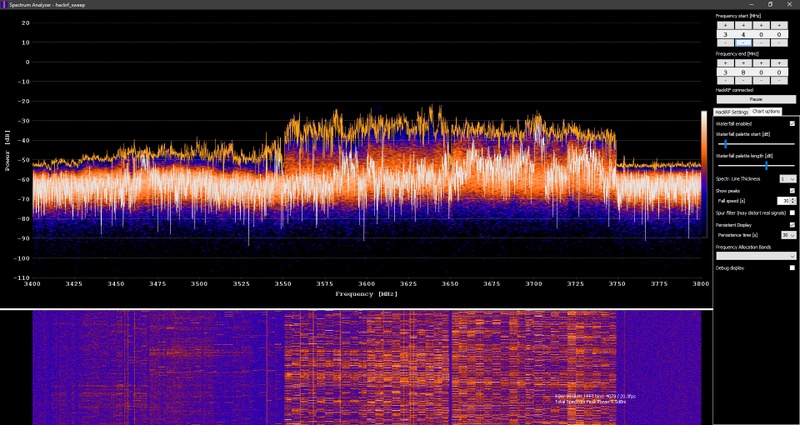800x425 pixels.
Task: Increase ones digit of Frequency start
Action: pos(779,26)
